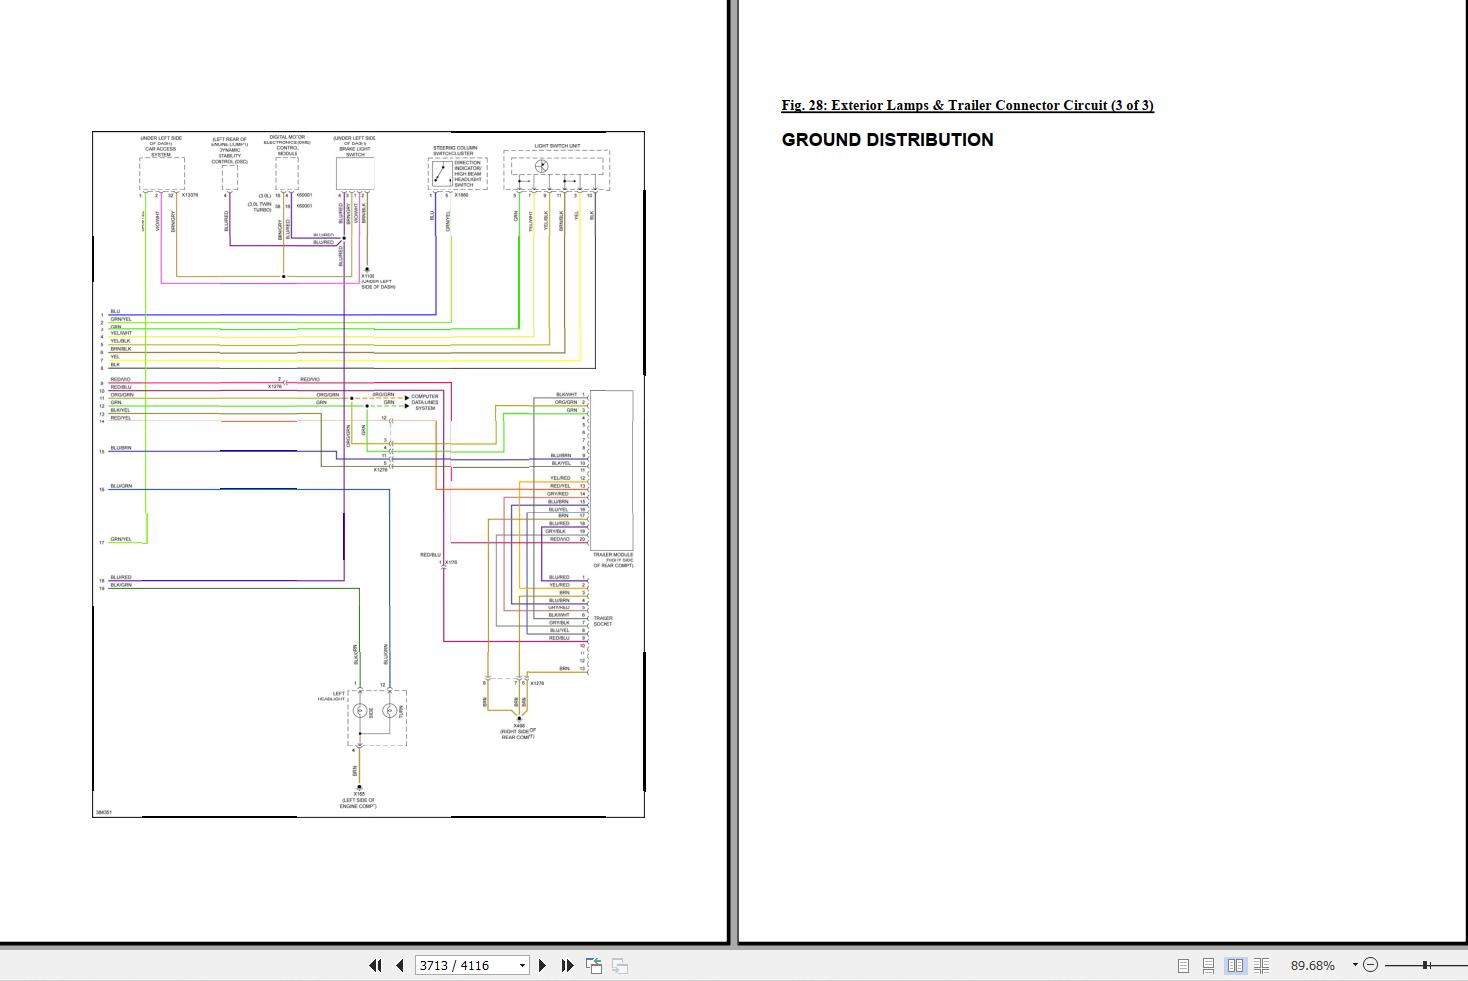This screenshot has height=981, width=1468.
Task: Toggle two-page facing view
Action: click(1236, 965)
